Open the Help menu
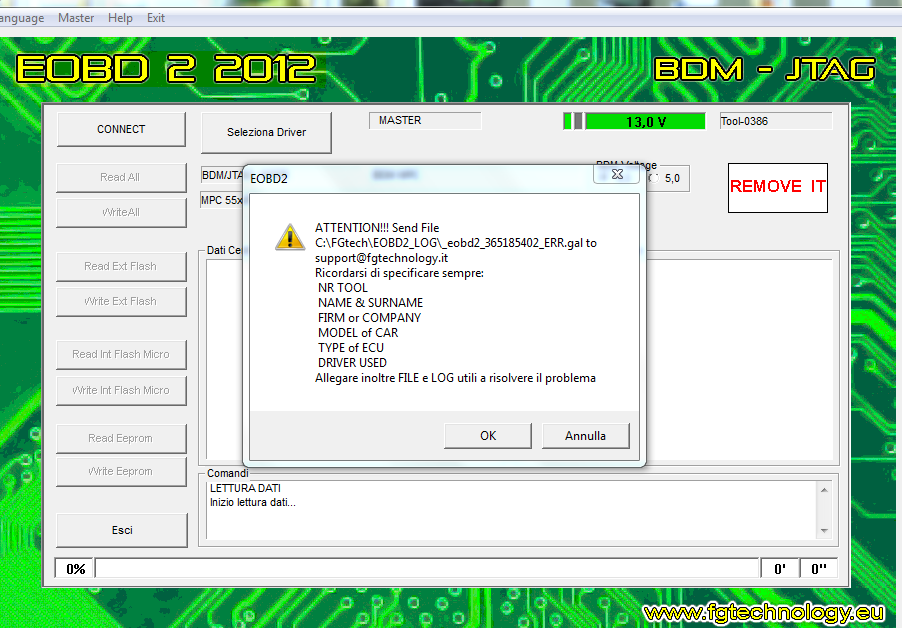Screen dimensions: 902x628 tap(120, 18)
